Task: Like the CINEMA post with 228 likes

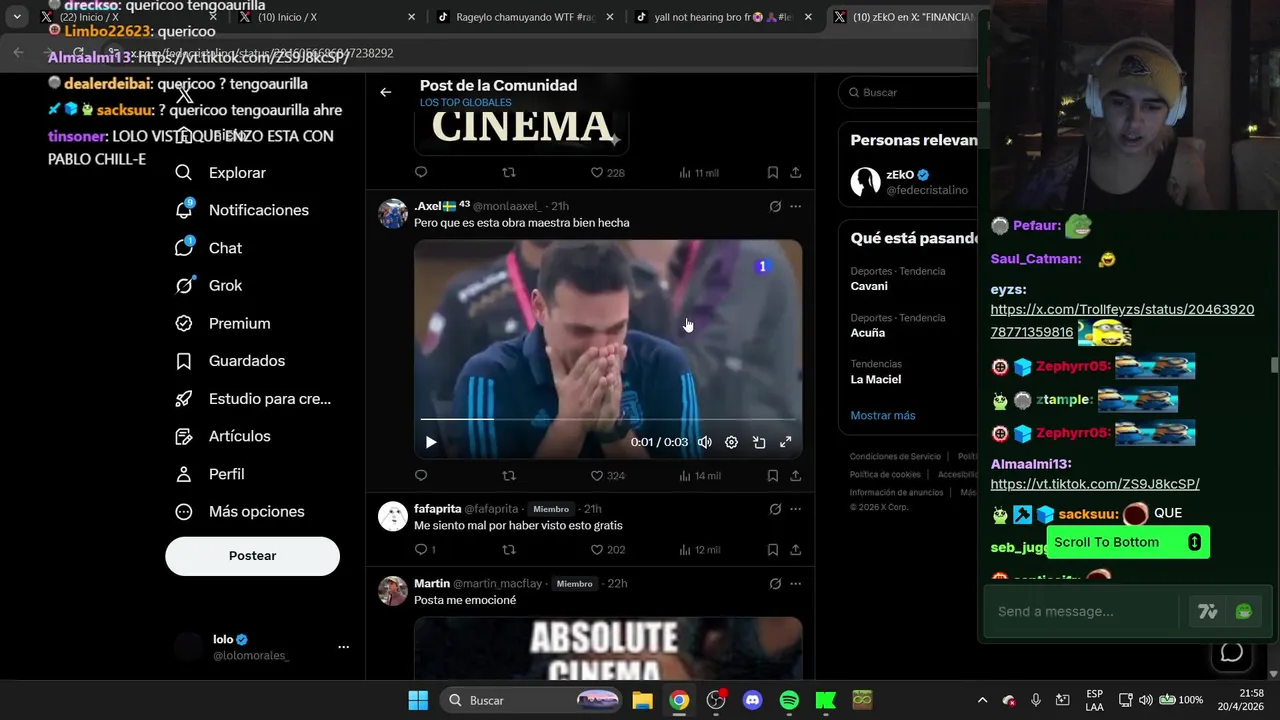Action: pyautogui.click(x=608, y=173)
